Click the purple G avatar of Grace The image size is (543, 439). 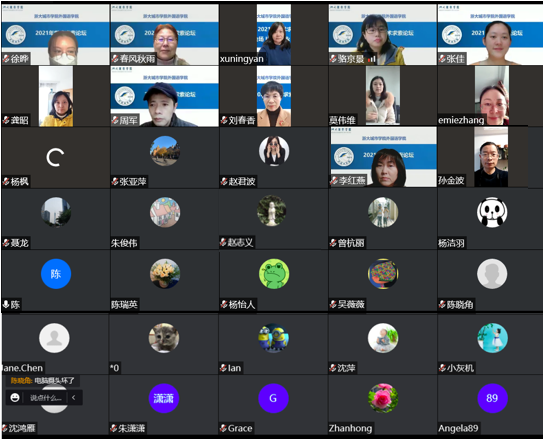273,398
